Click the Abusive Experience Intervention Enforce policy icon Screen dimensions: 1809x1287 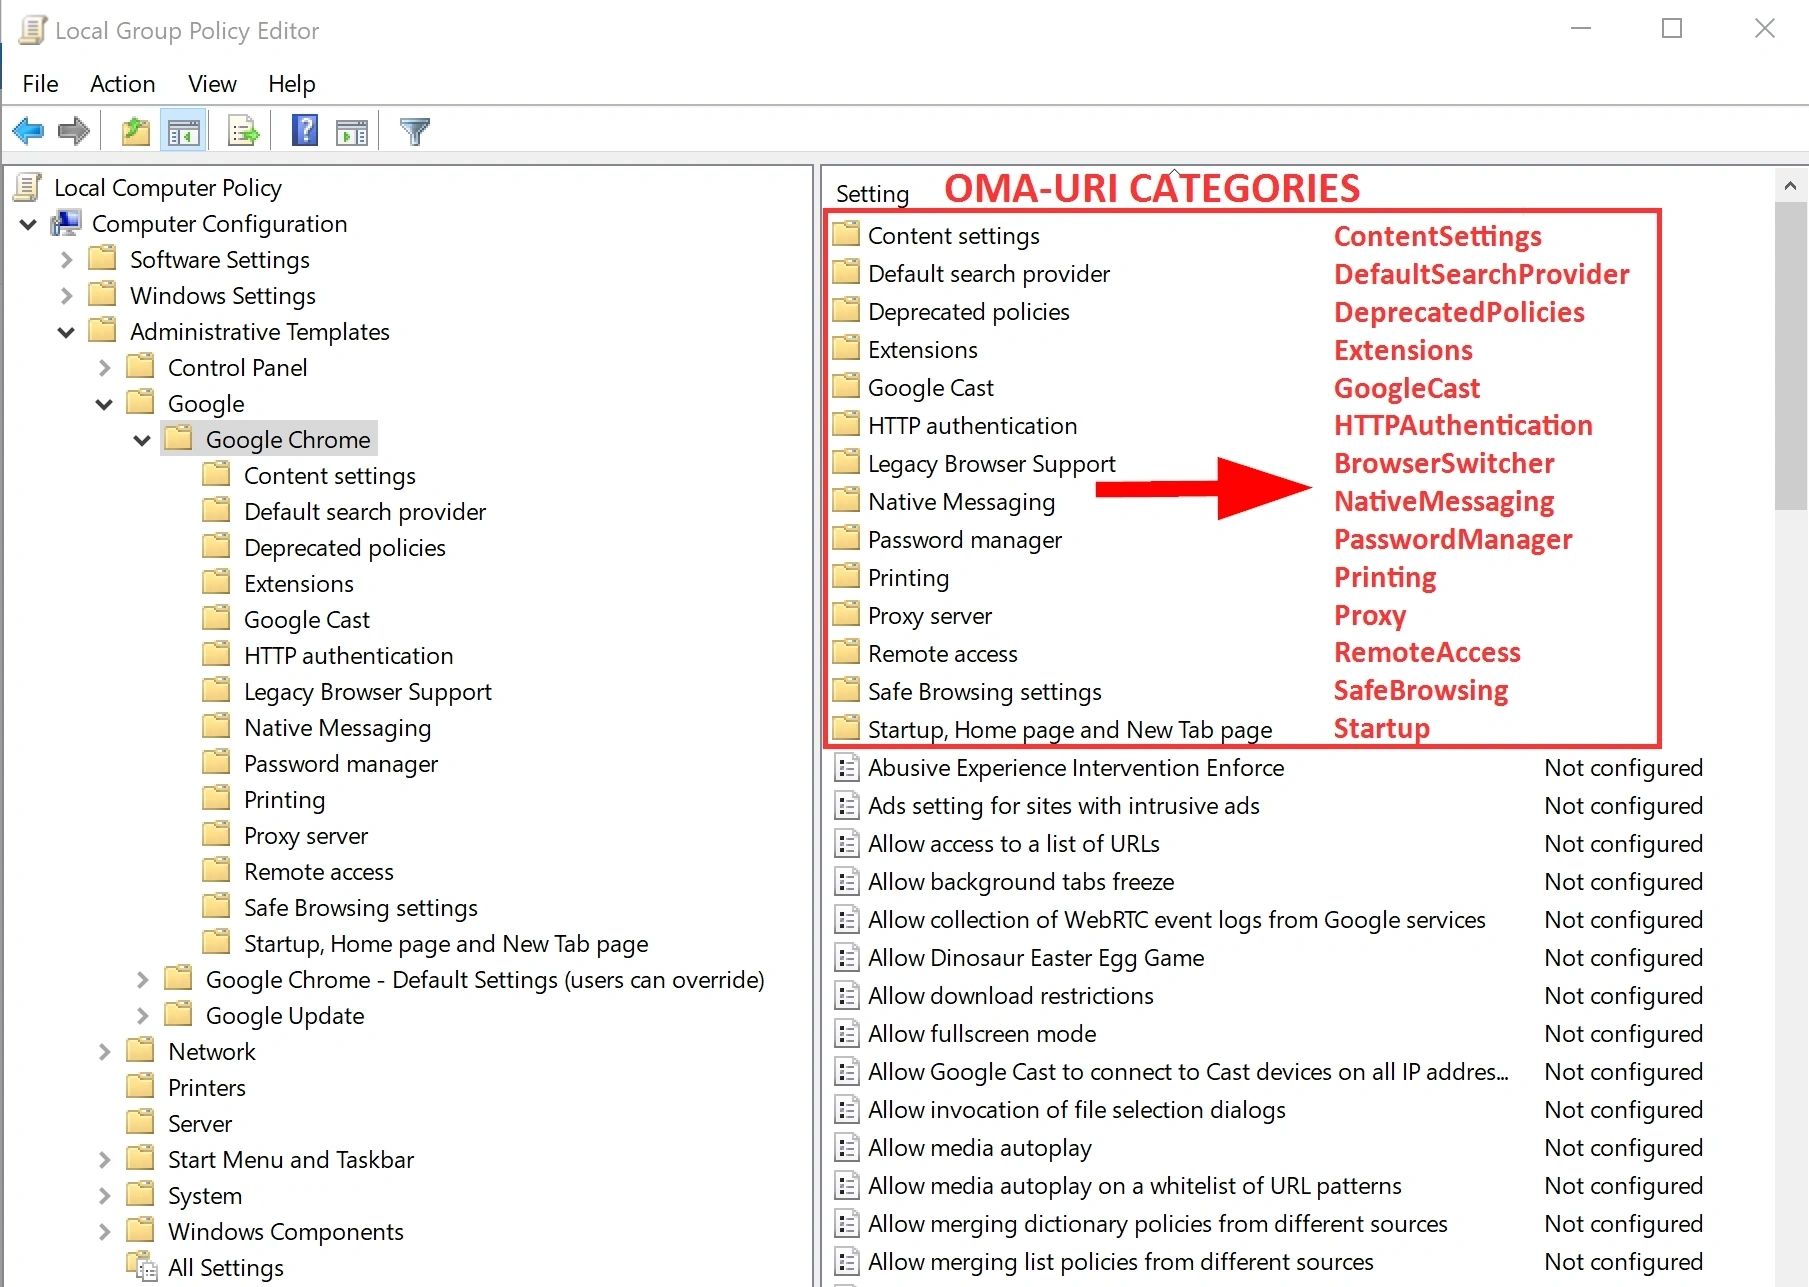[x=847, y=768]
